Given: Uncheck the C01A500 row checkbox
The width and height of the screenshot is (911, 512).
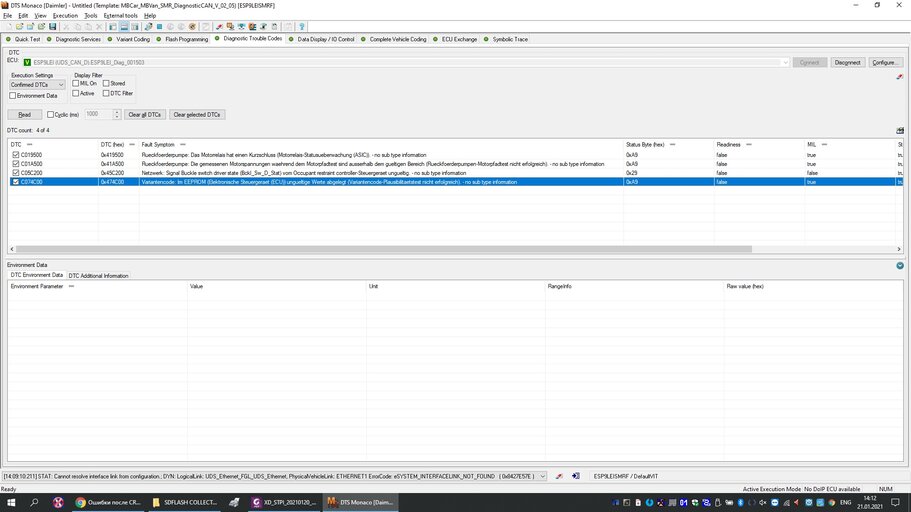Looking at the screenshot, I should (x=16, y=164).
